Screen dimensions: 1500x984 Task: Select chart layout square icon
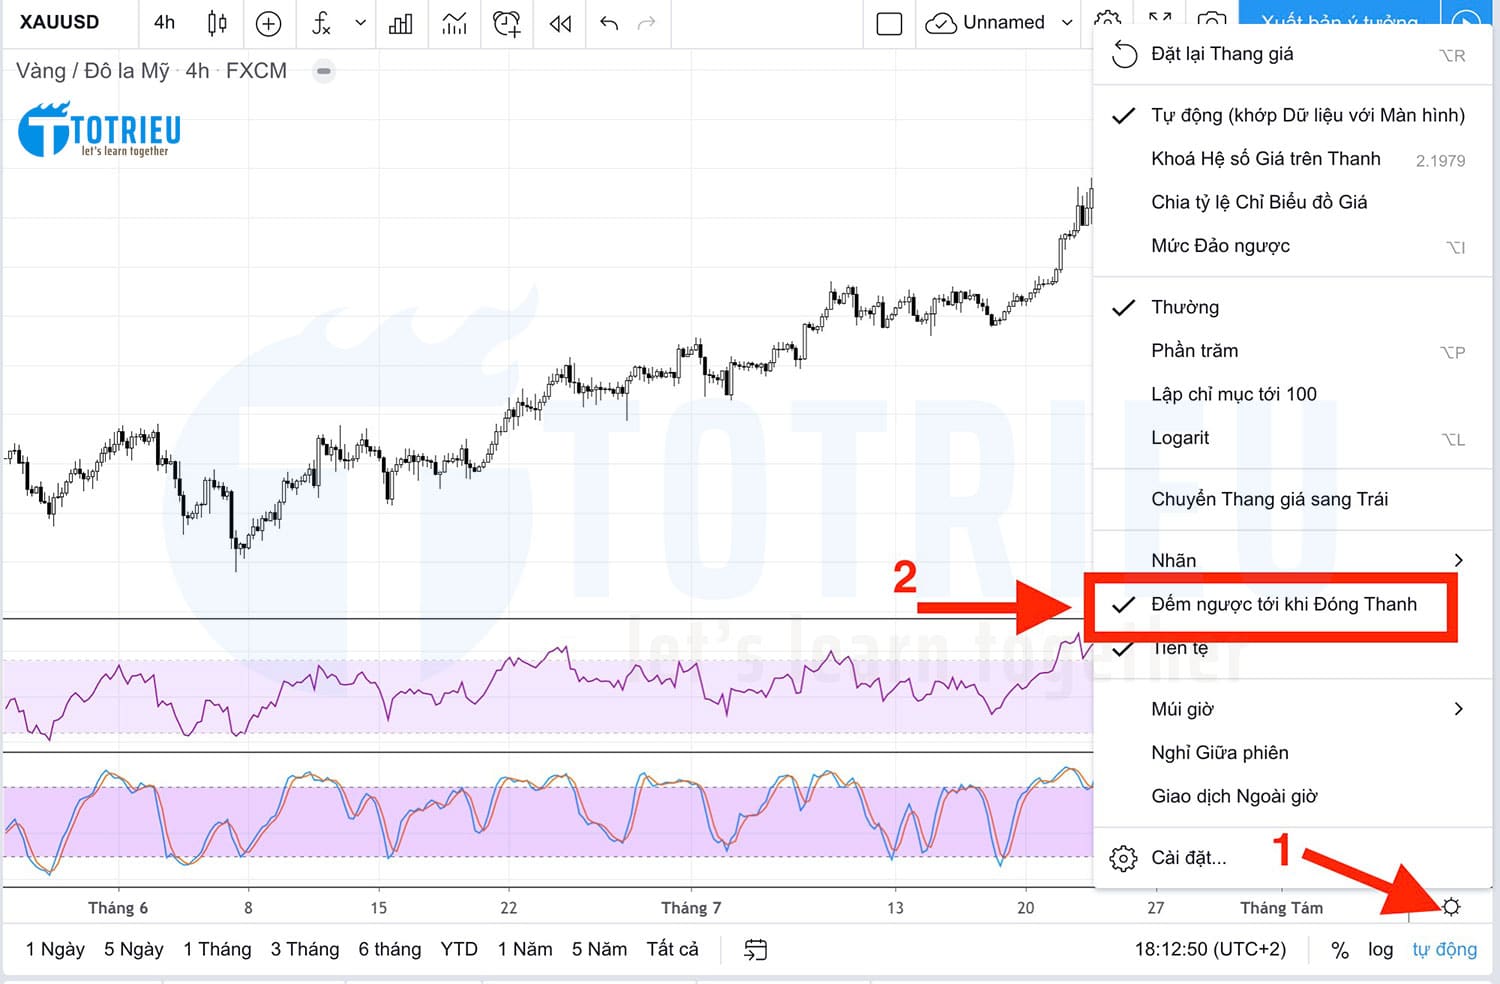(x=889, y=24)
